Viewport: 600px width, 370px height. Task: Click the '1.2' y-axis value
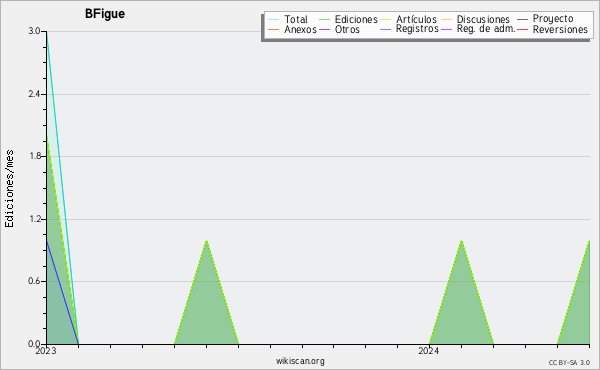pos(34,219)
